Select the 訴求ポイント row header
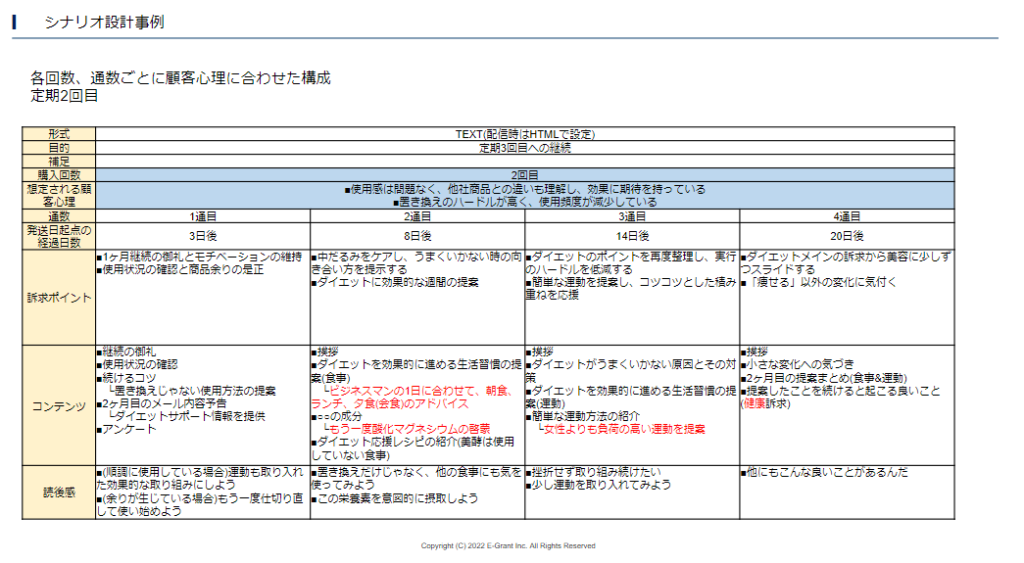The height and width of the screenshot is (563, 1024). (59, 296)
